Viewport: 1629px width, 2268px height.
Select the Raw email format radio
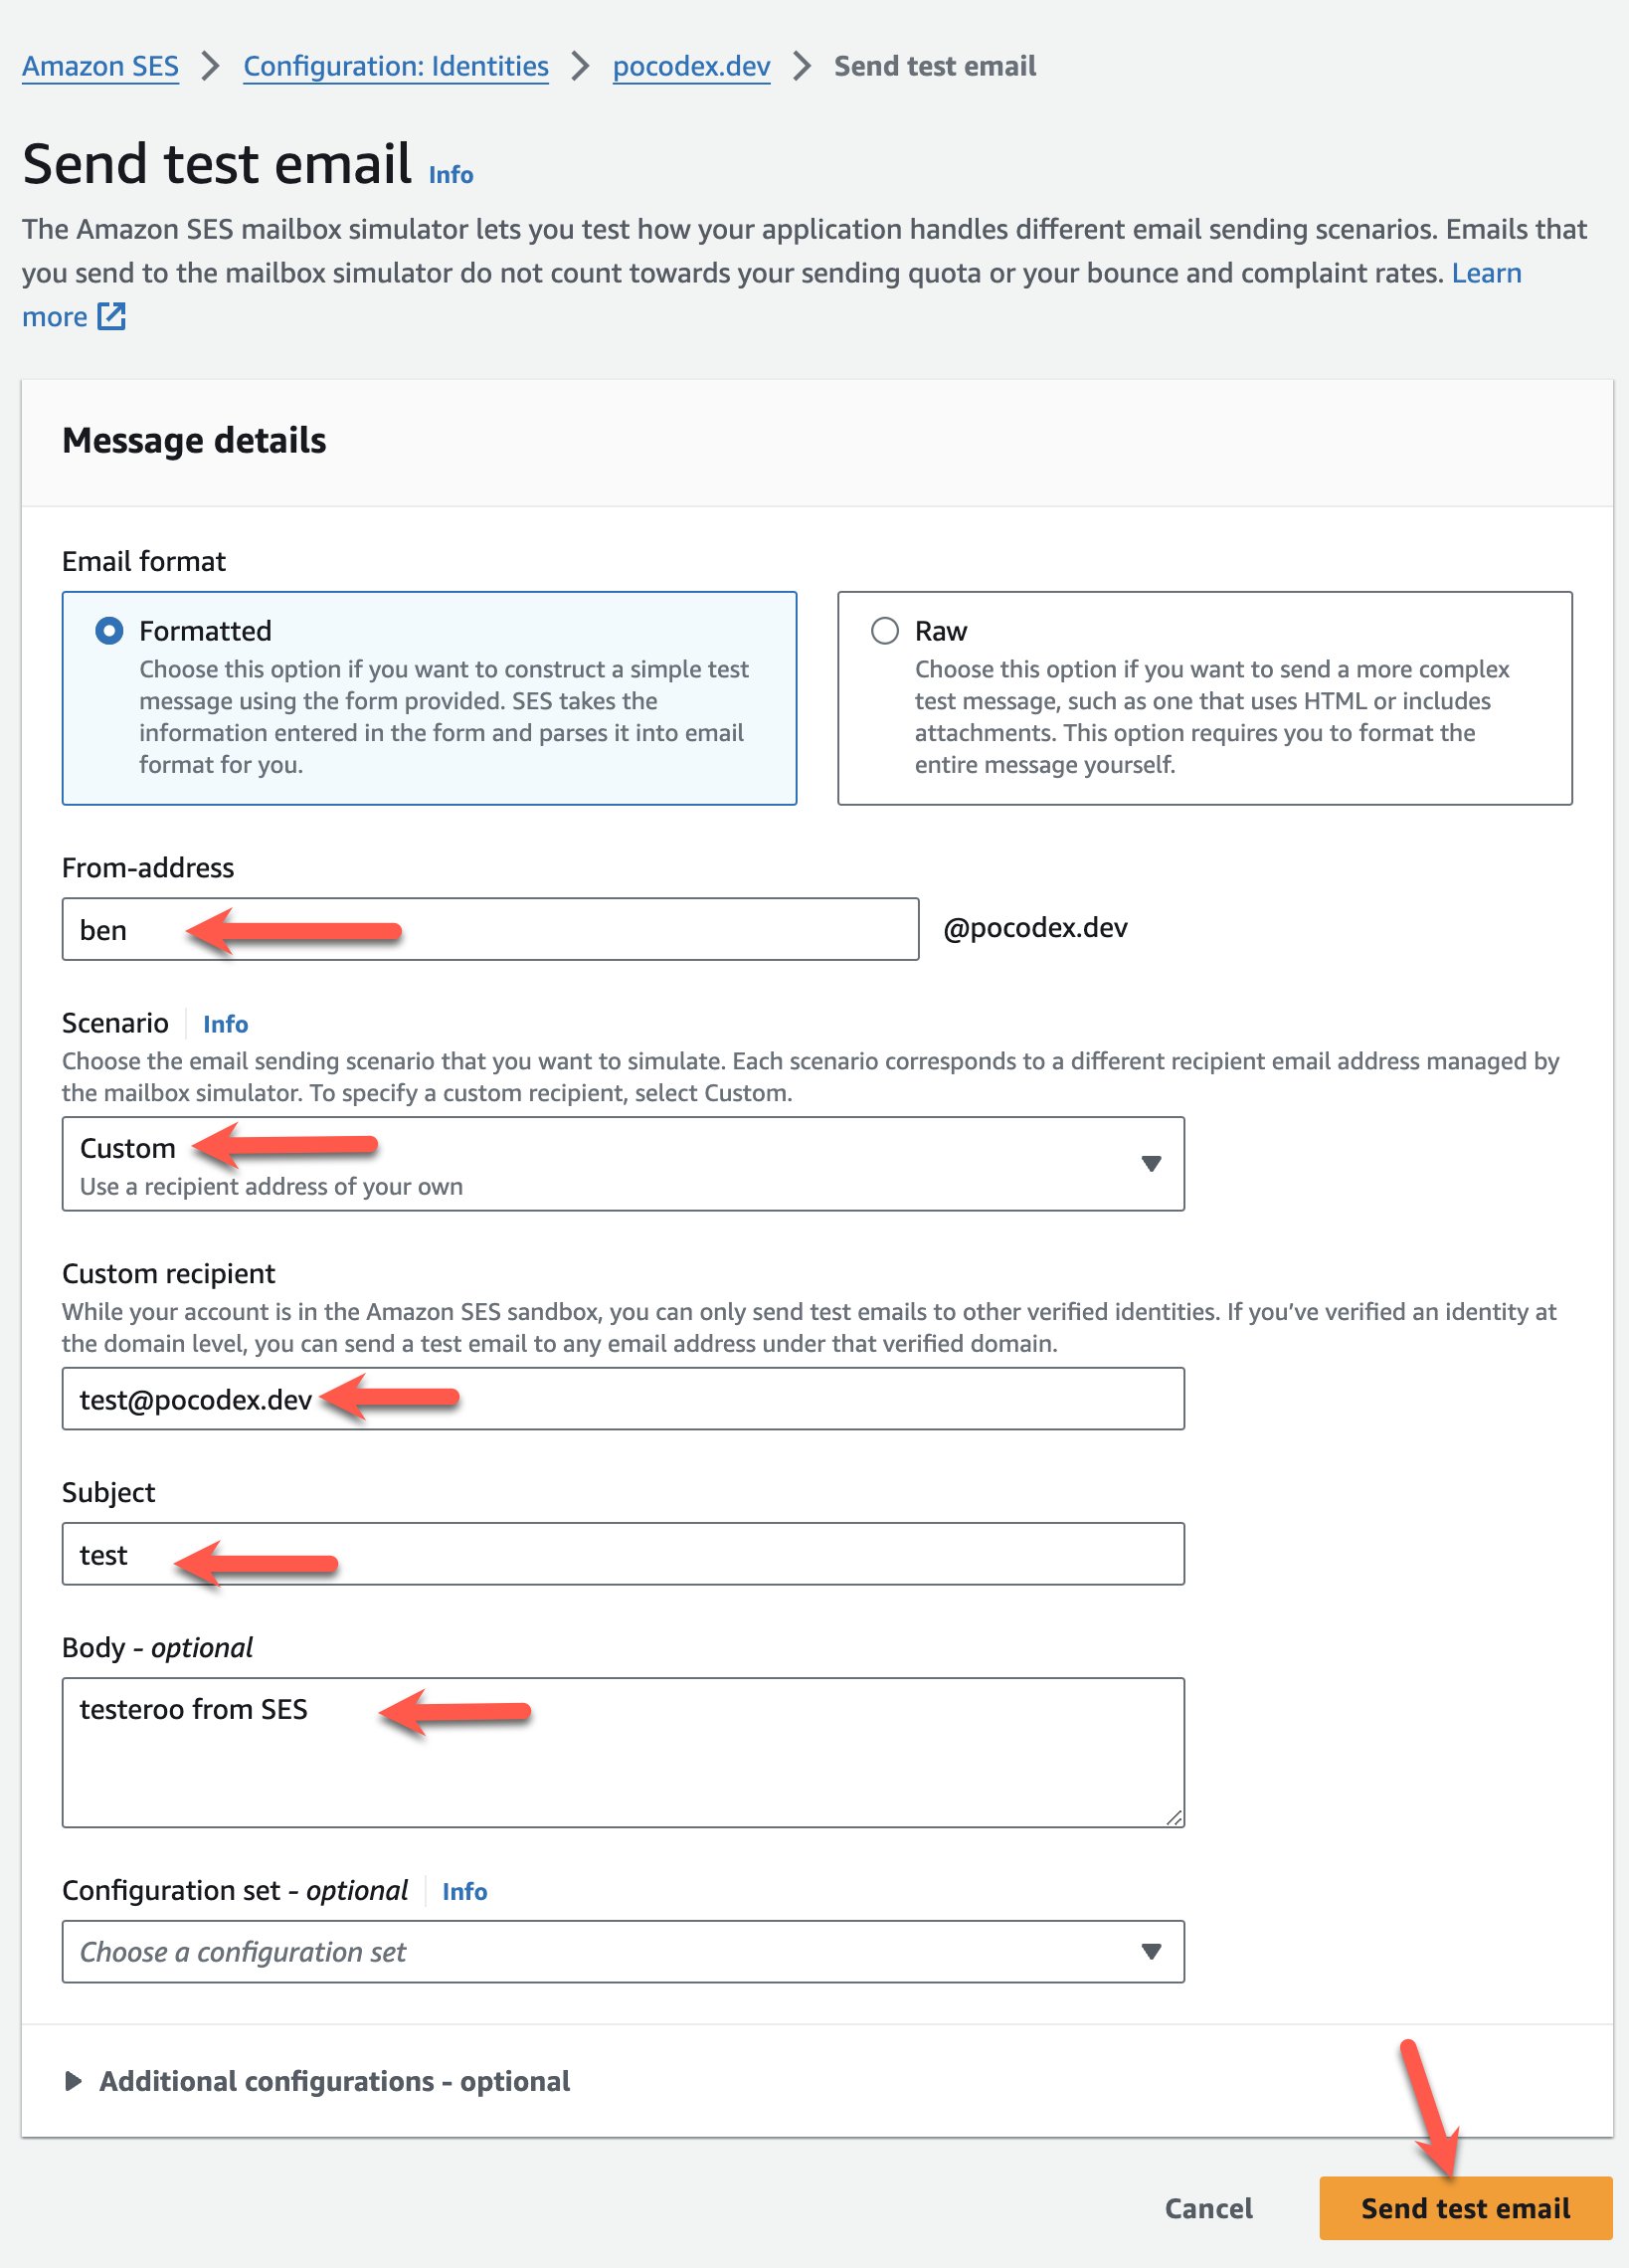(884, 631)
